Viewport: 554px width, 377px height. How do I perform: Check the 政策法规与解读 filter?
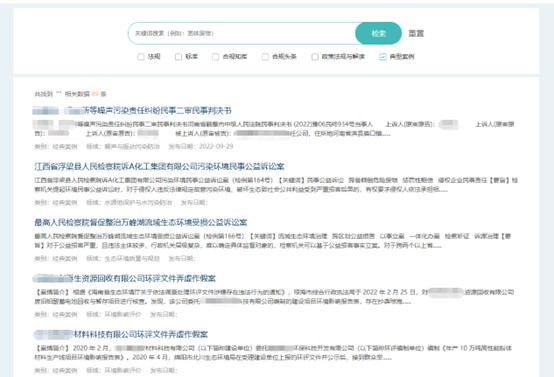click(x=315, y=57)
